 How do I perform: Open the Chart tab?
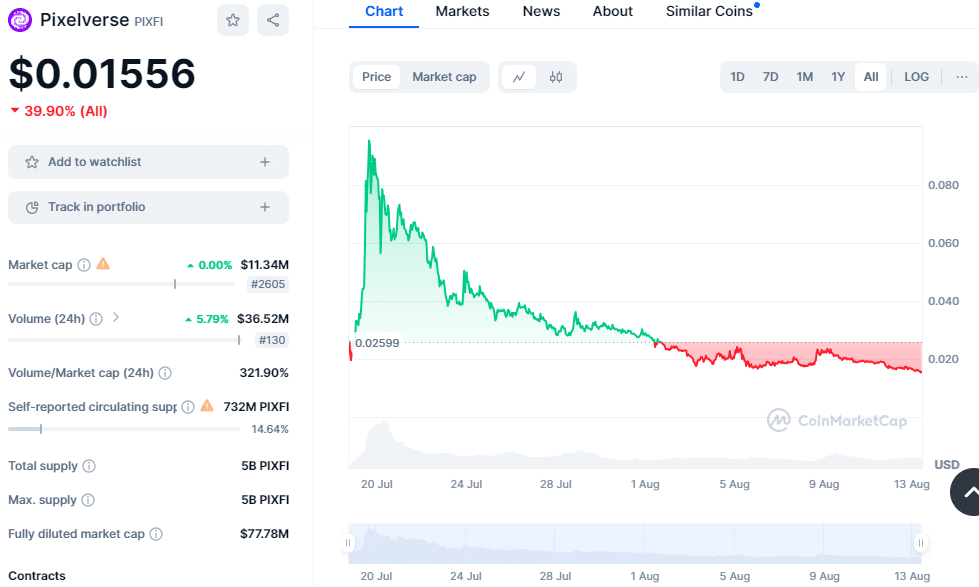384,12
